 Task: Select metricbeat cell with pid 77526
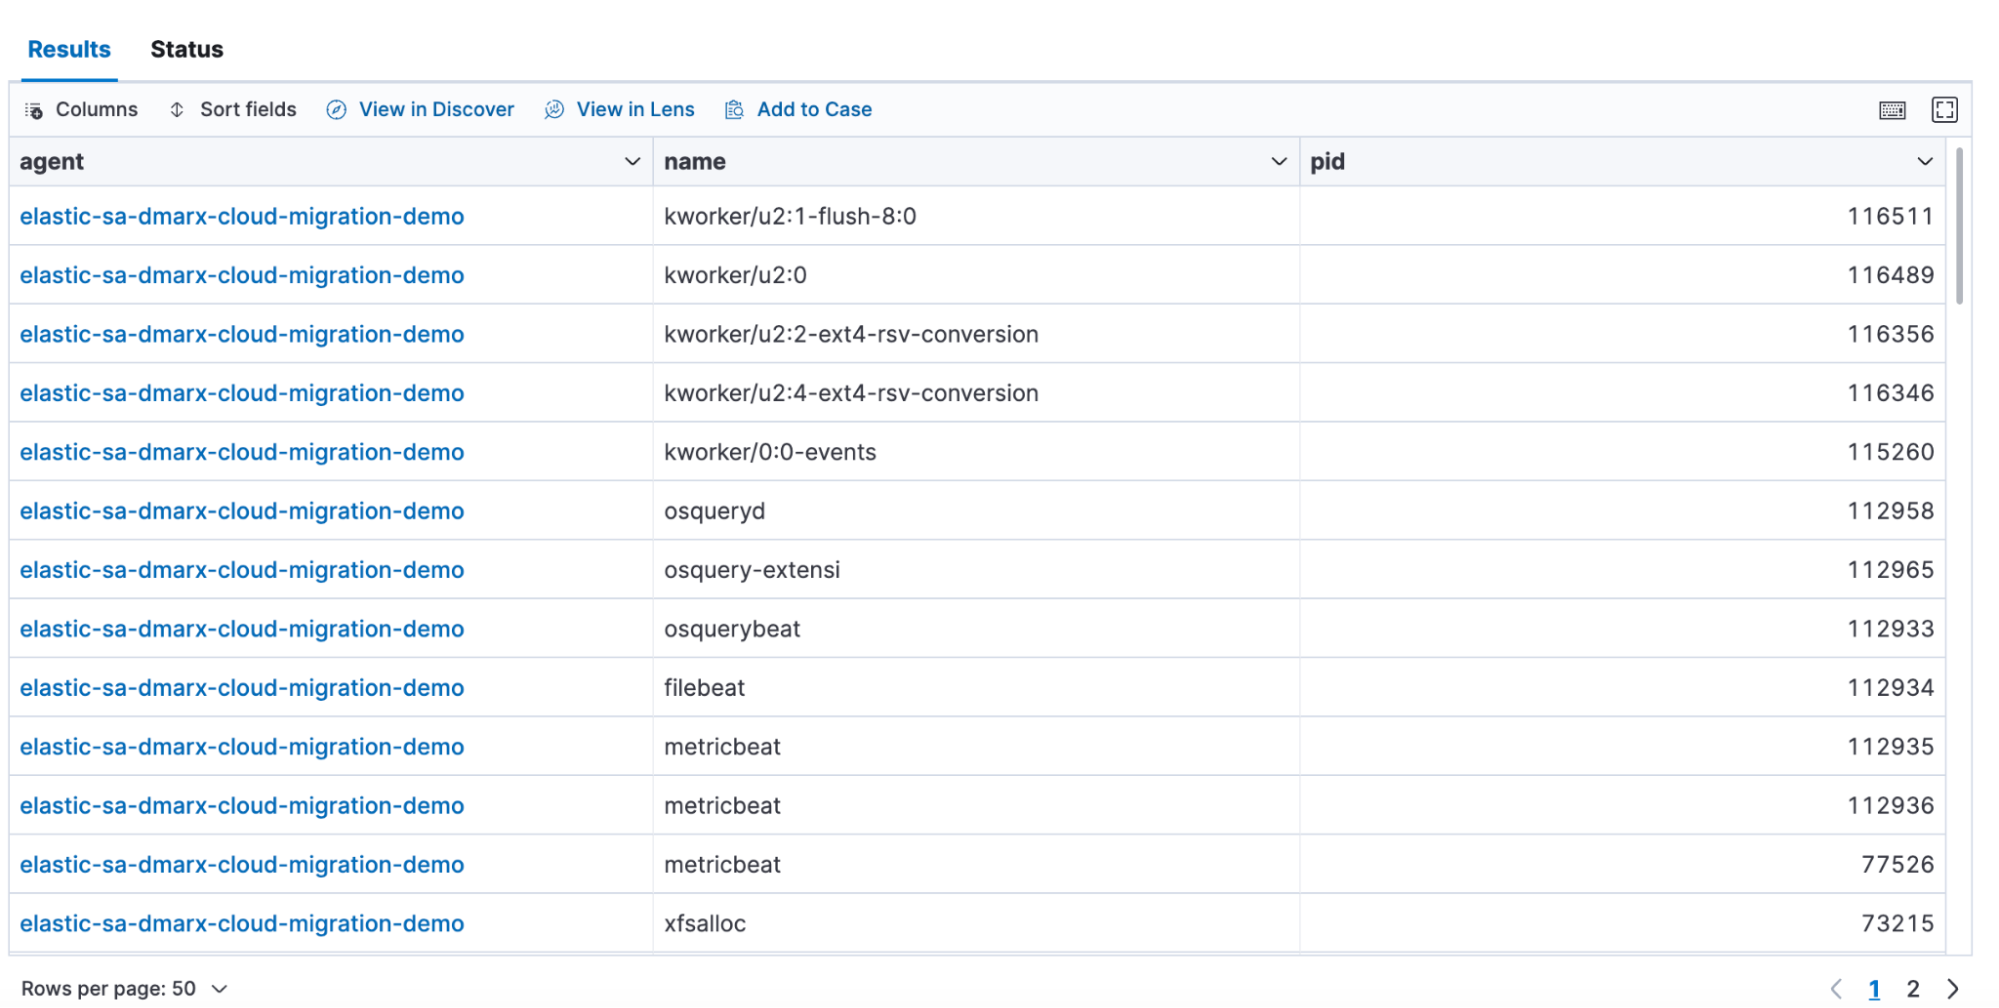(976, 865)
